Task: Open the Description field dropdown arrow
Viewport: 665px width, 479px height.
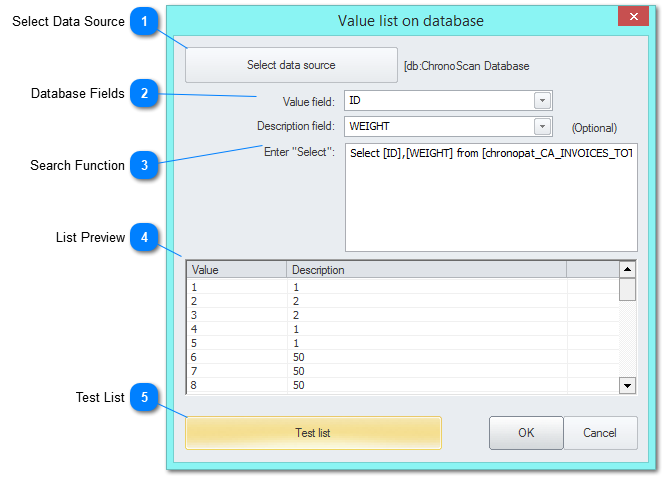Action: click(x=542, y=126)
